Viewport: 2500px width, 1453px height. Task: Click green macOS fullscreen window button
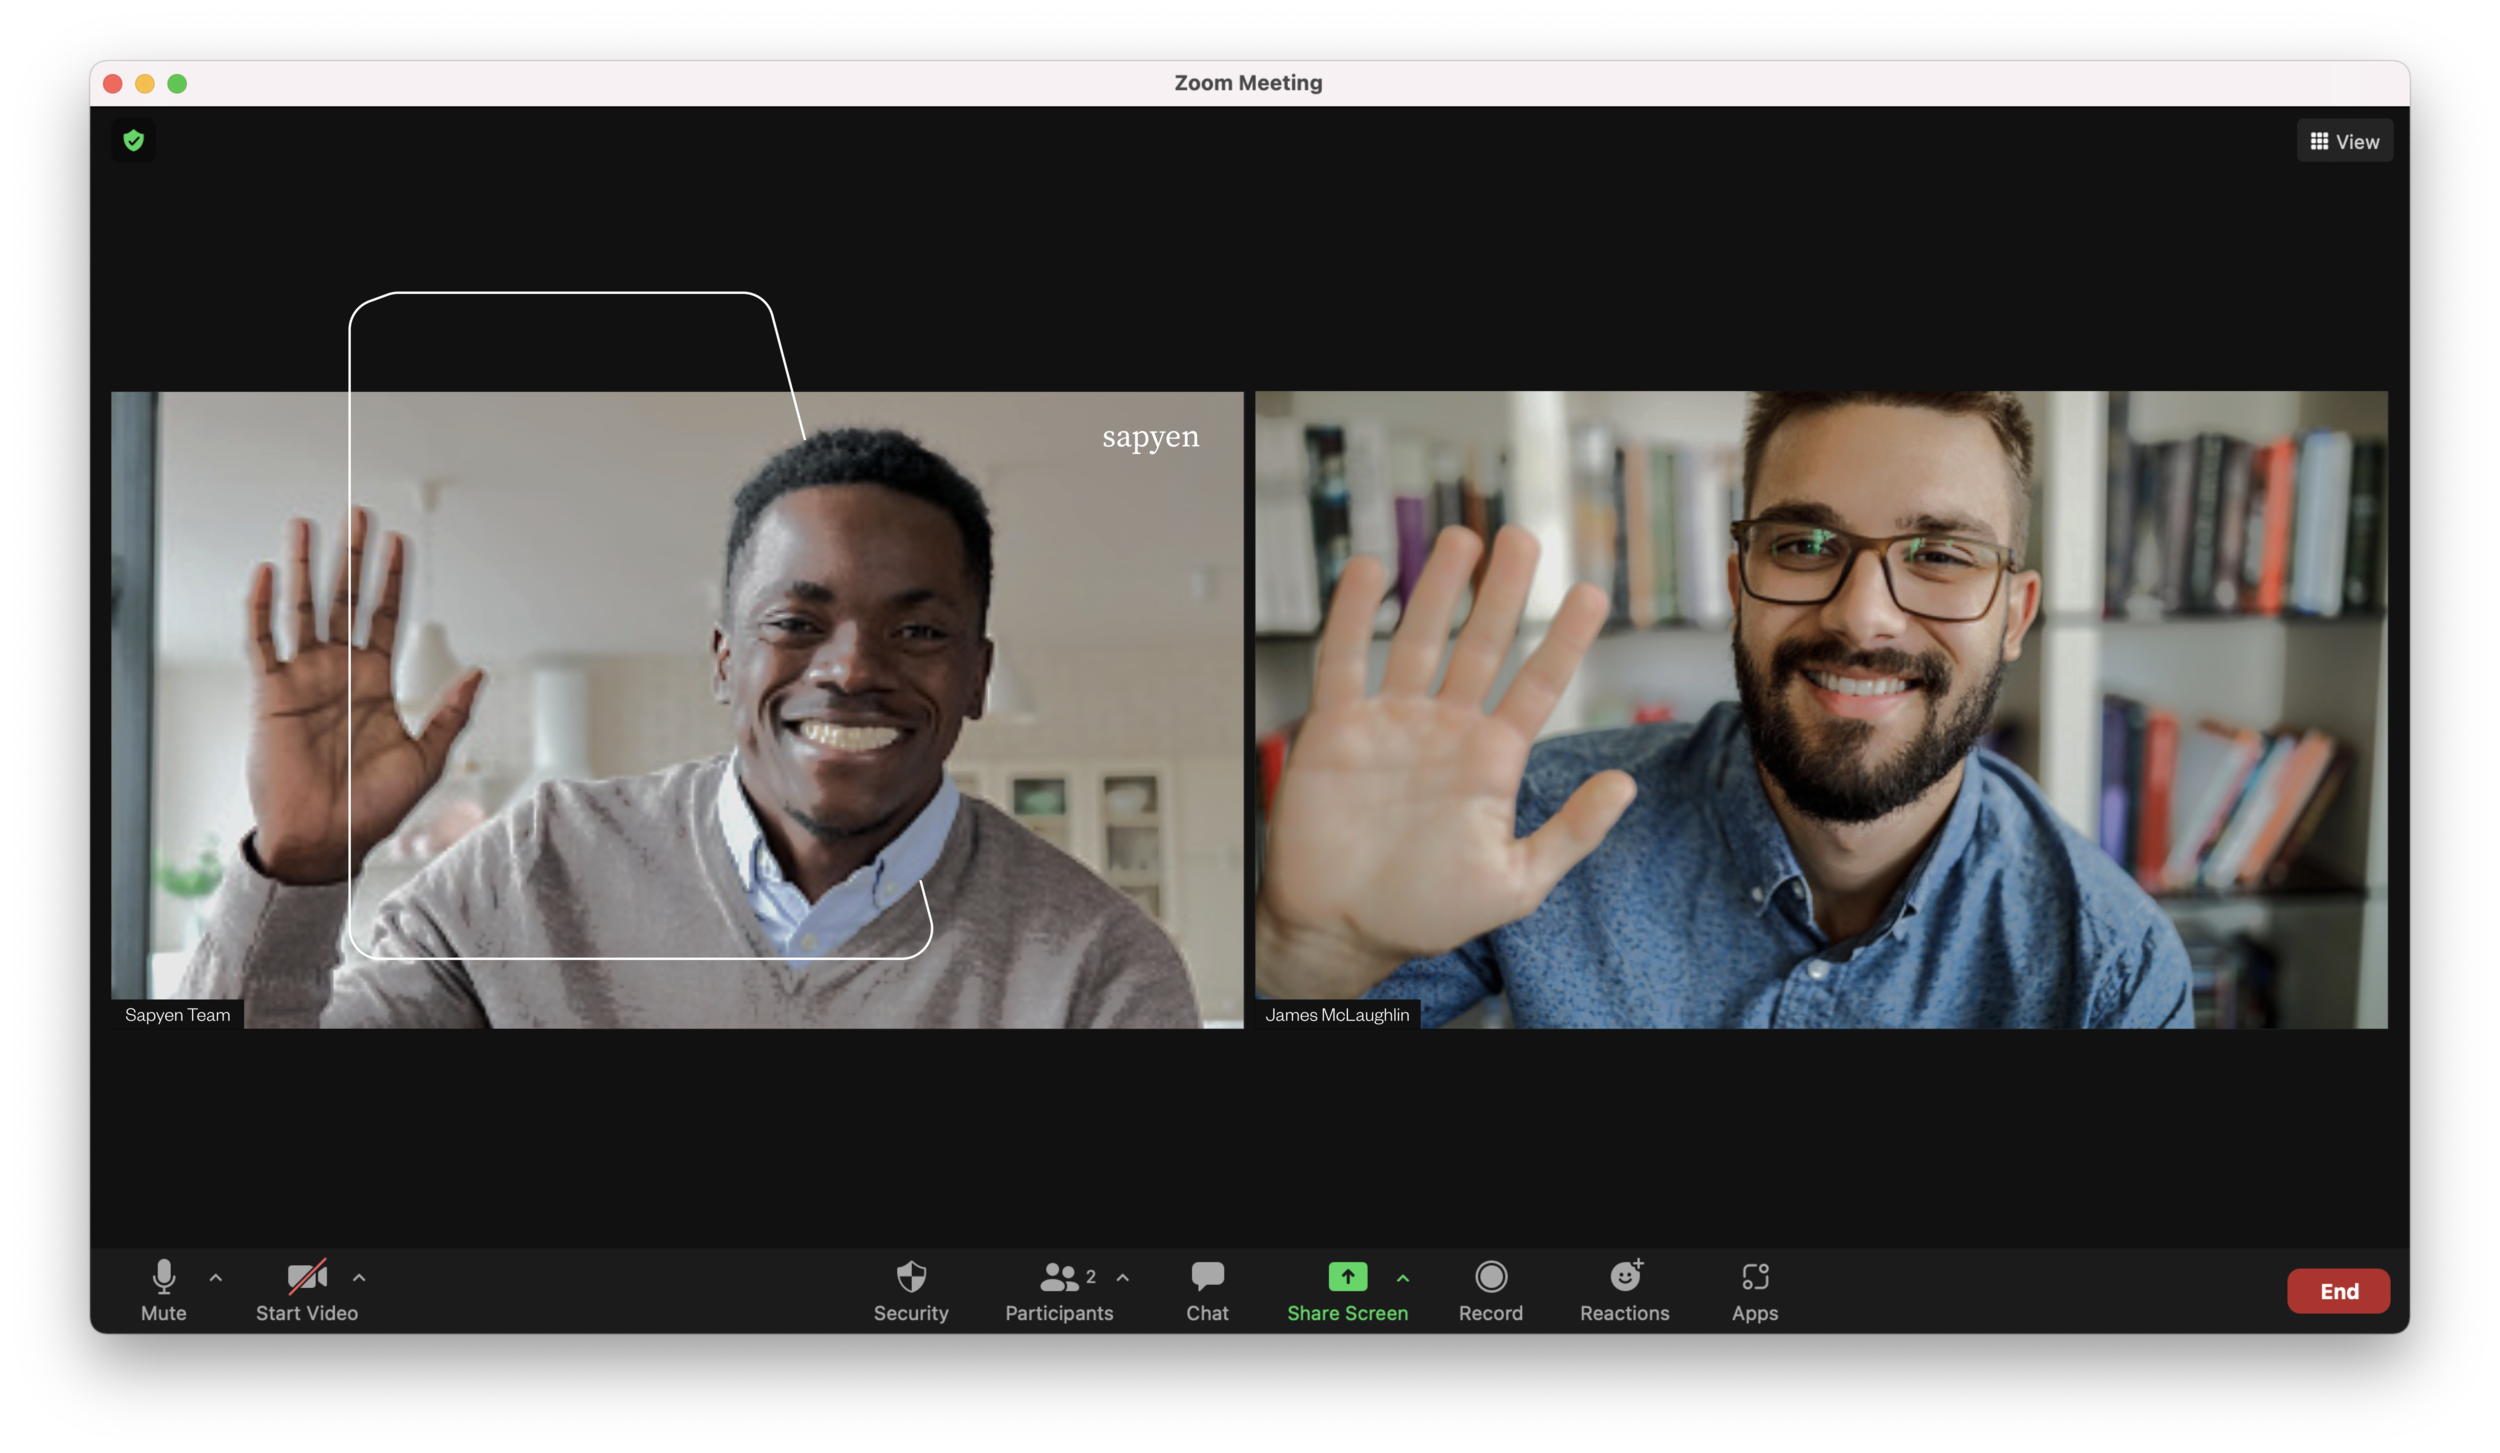(177, 84)
